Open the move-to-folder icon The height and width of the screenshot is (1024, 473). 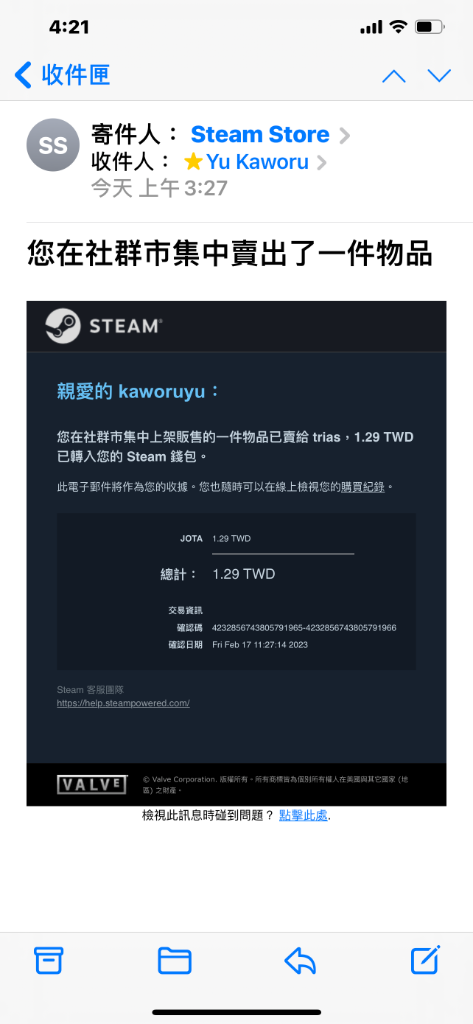pyautogui.click(x=174, y=960)
